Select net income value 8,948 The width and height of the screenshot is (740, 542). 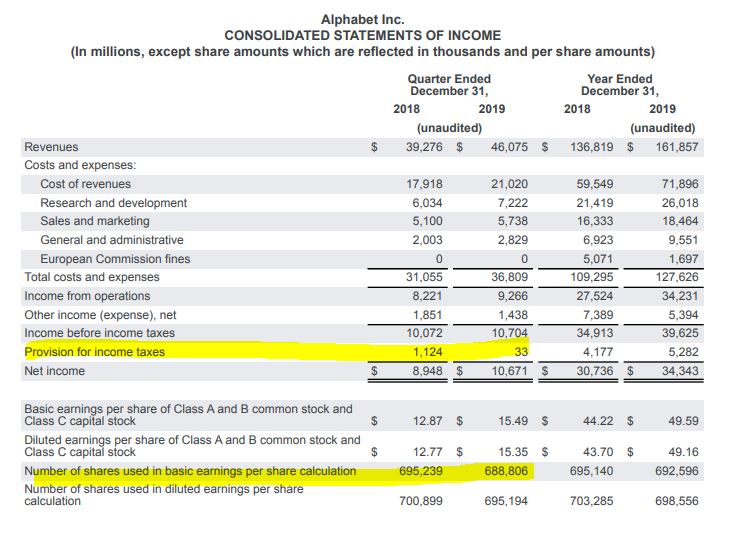click(x=428, y=371)
